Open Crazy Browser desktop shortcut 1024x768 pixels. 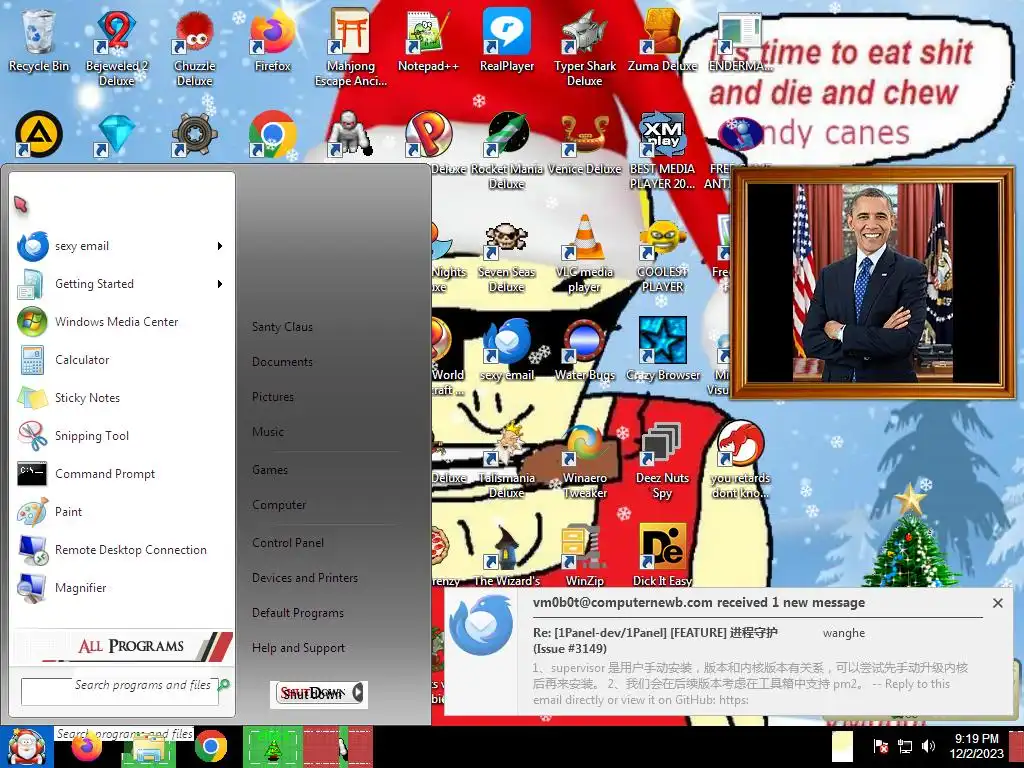[x=662, y=349]
